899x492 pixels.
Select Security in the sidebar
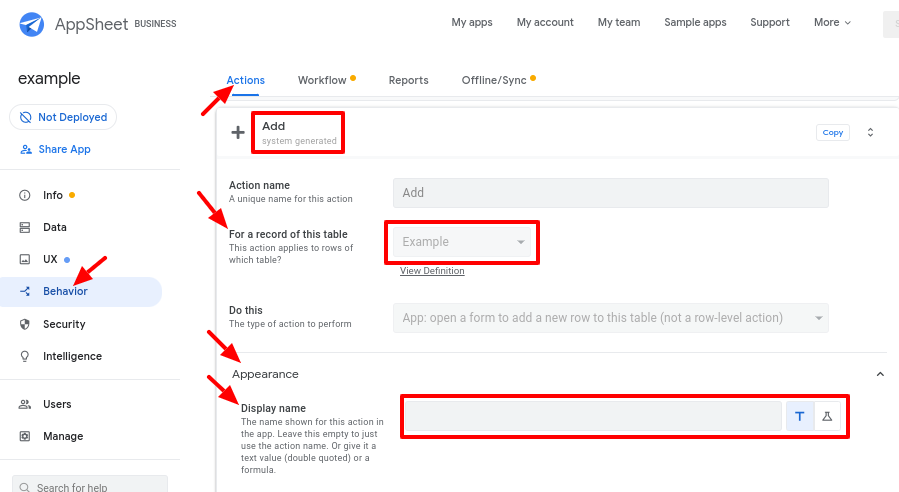[x=64, y=325]
